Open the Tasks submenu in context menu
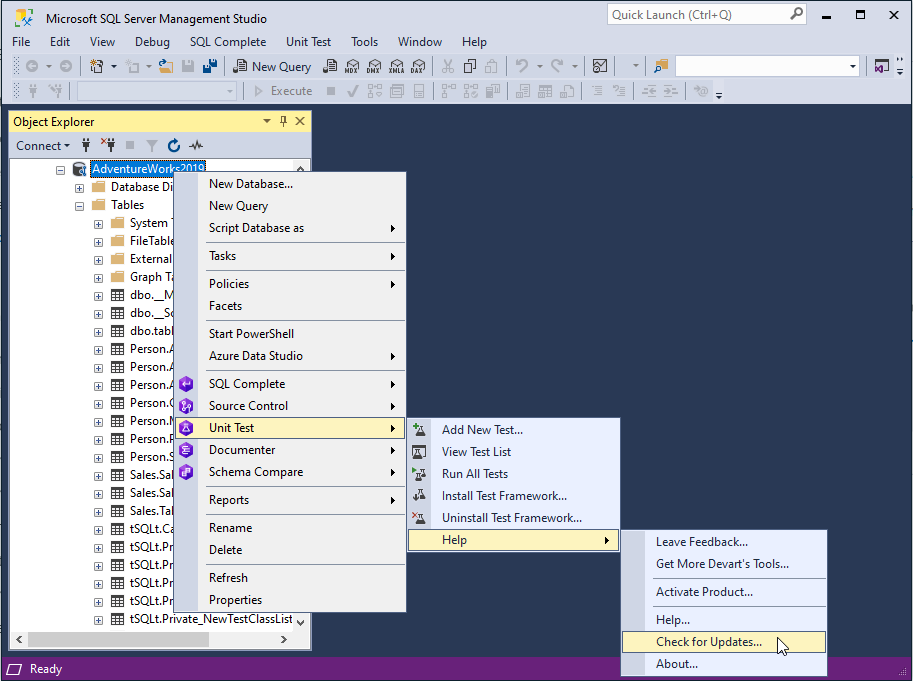This screenshot has height=681, width=913. tap(289, 256)
